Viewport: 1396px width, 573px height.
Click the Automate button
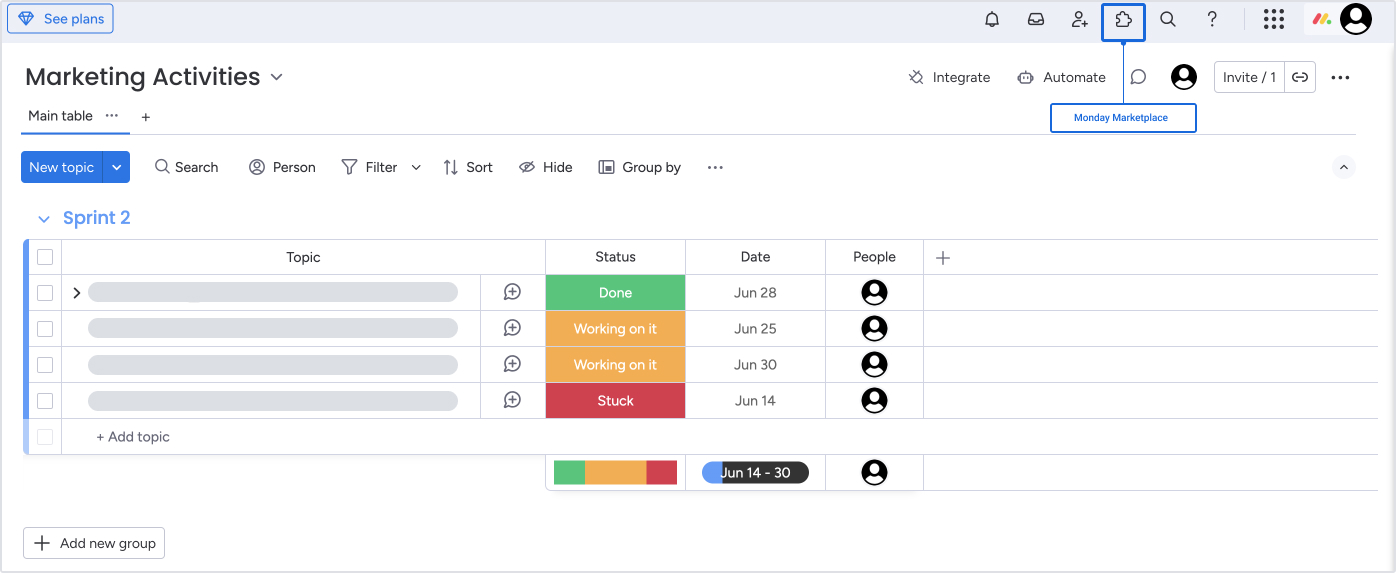[1061, 77]
